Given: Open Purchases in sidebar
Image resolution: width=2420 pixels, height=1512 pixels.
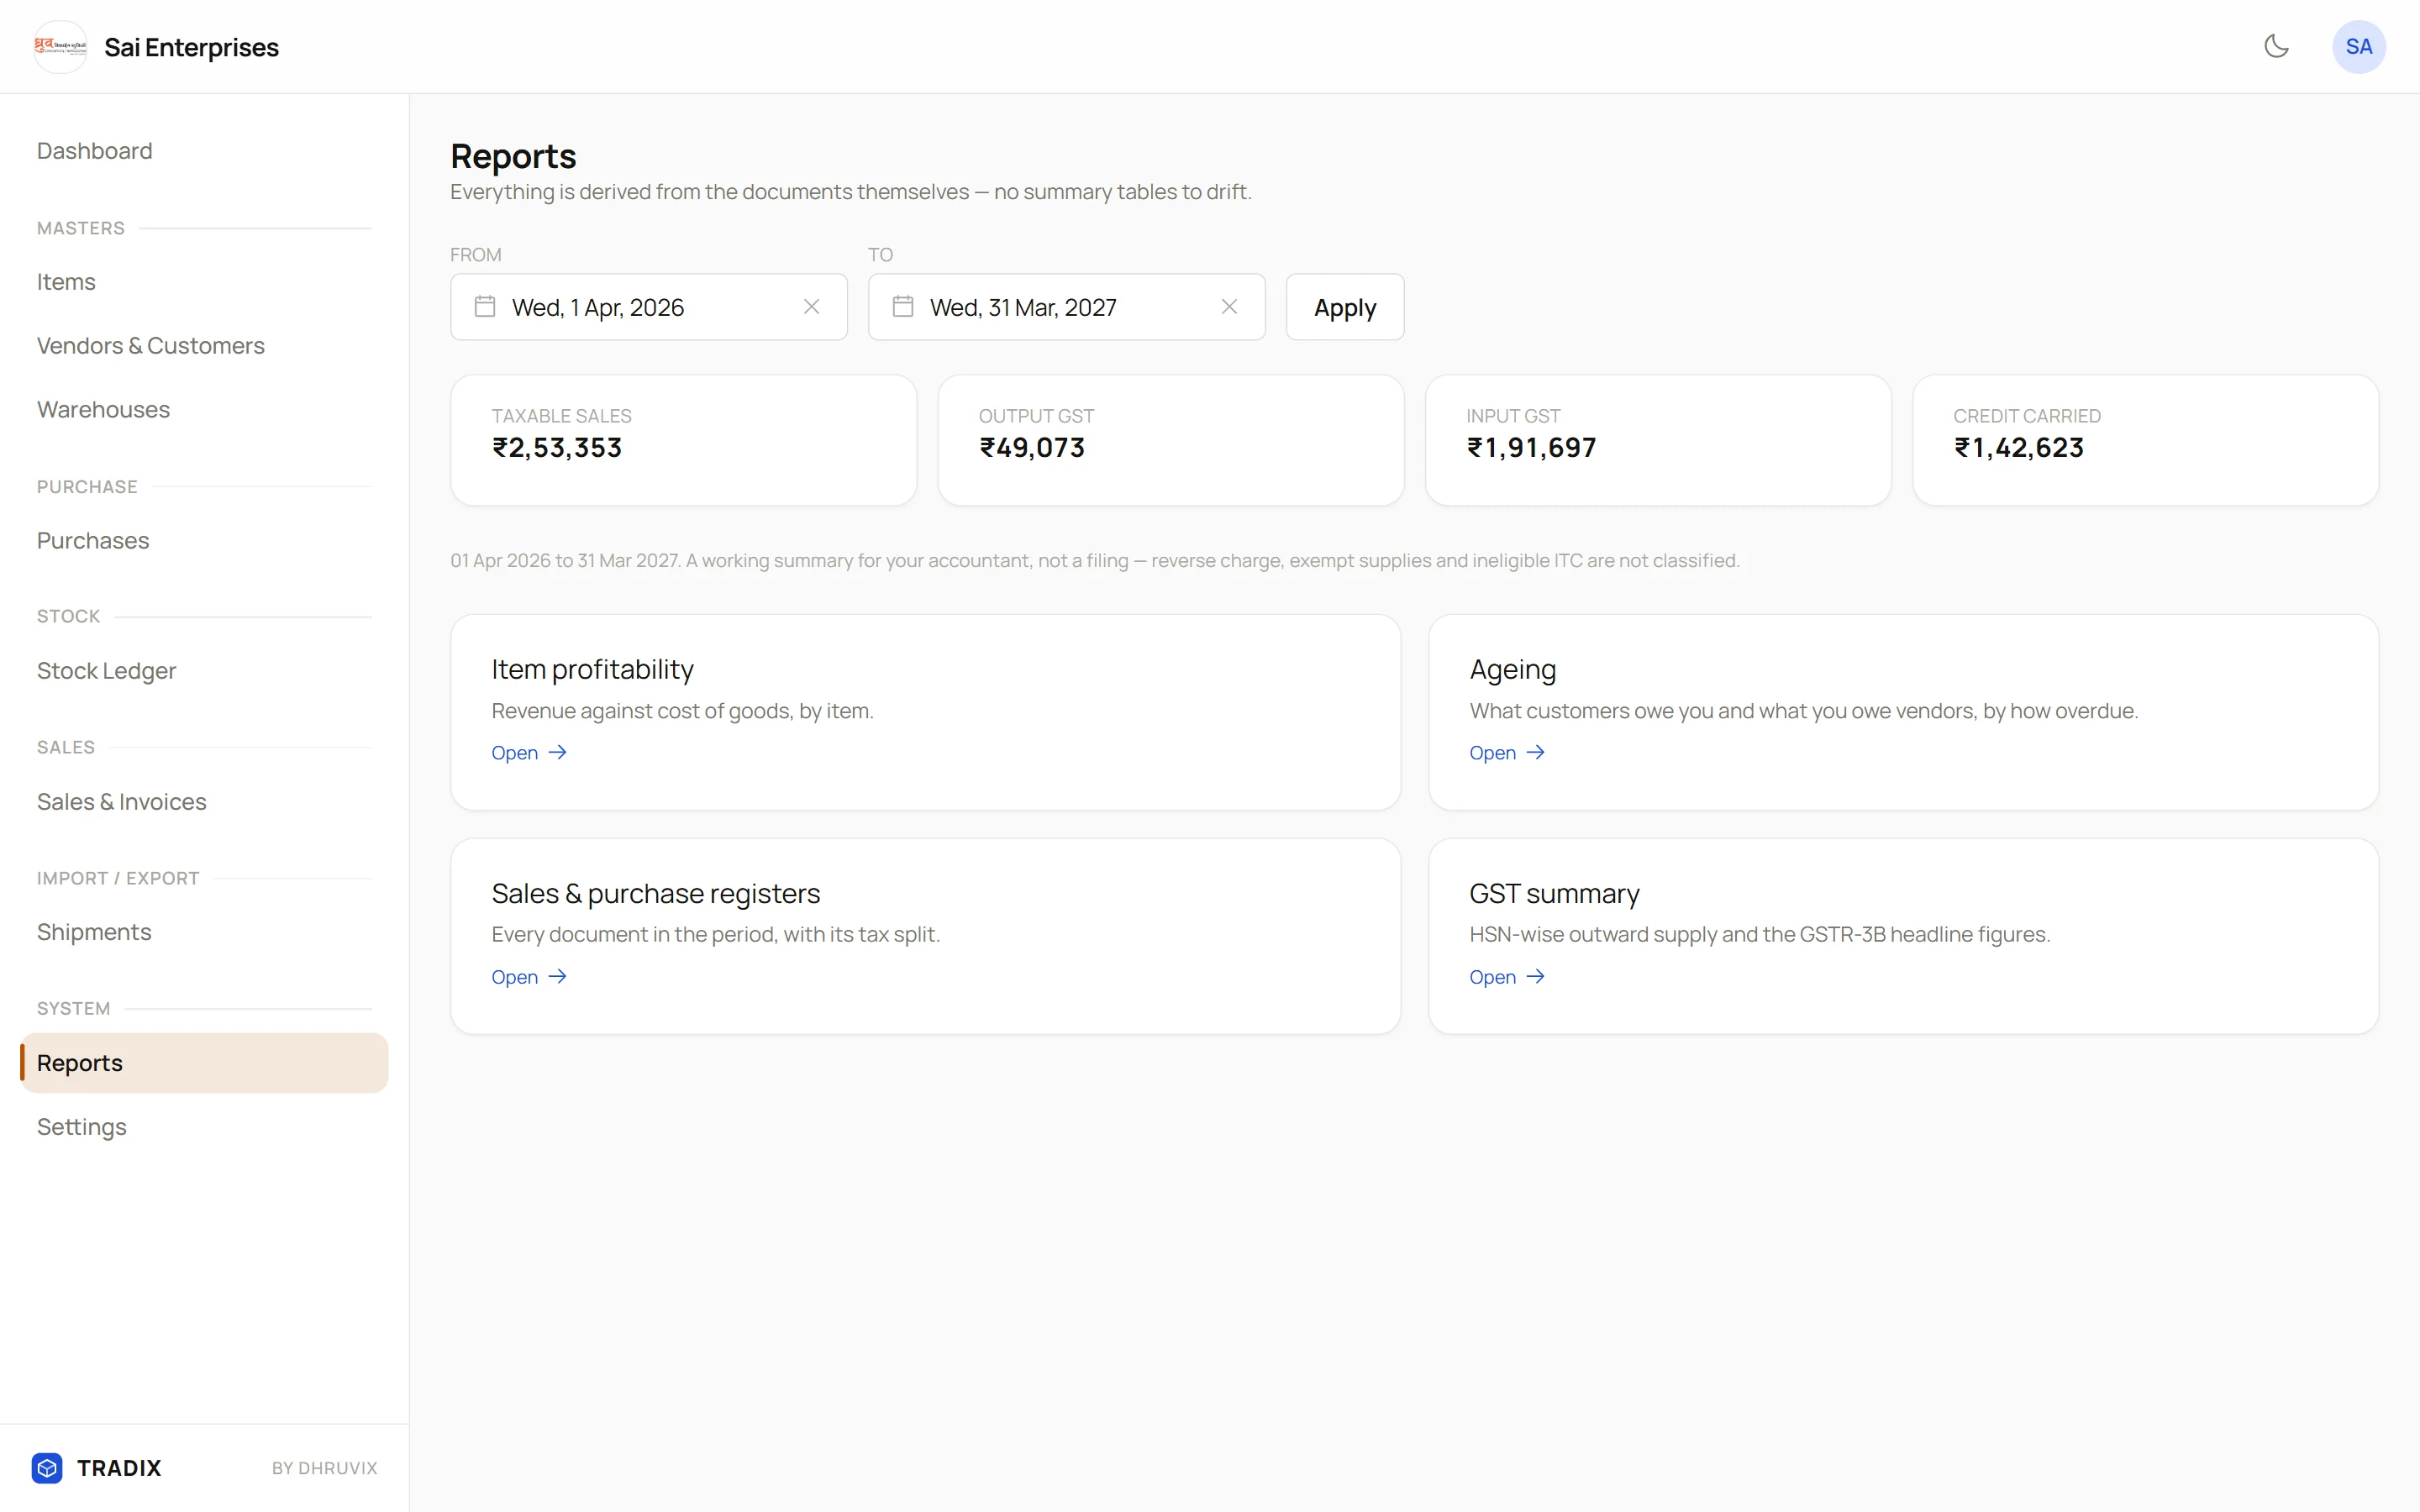Looking at the screenshot, I should pyautogui.click(x=93, y=541).
